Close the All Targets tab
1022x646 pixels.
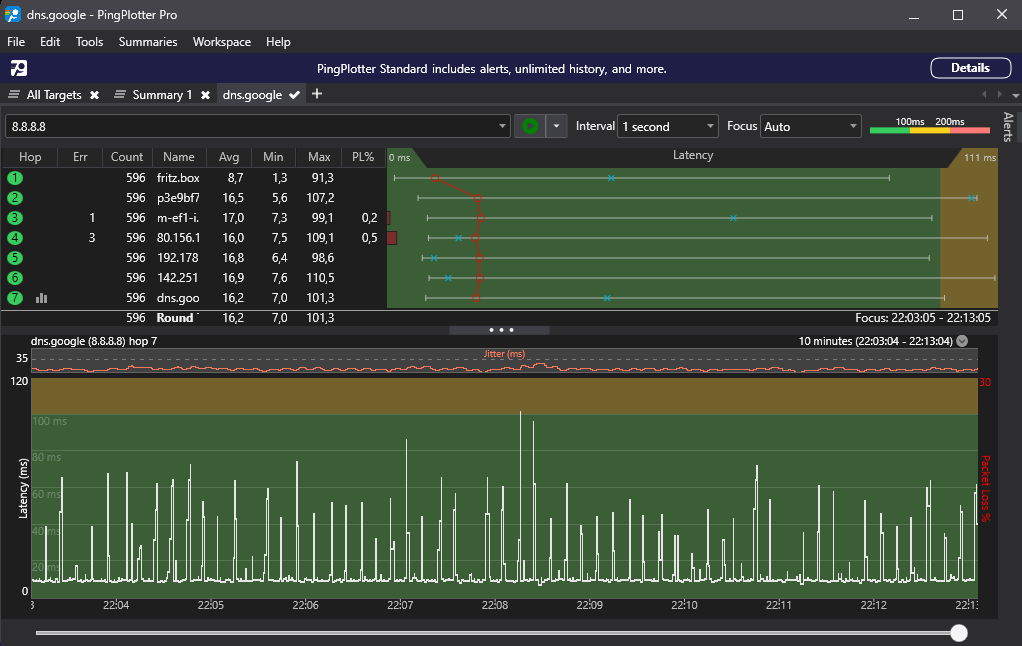pyautogui.click(x=95, y=95)
